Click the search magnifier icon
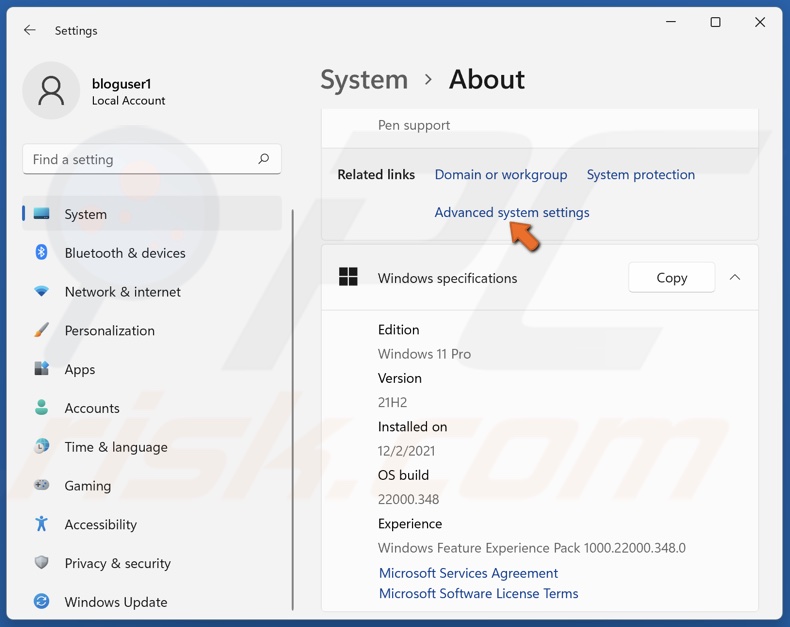 tap(264, 159)
